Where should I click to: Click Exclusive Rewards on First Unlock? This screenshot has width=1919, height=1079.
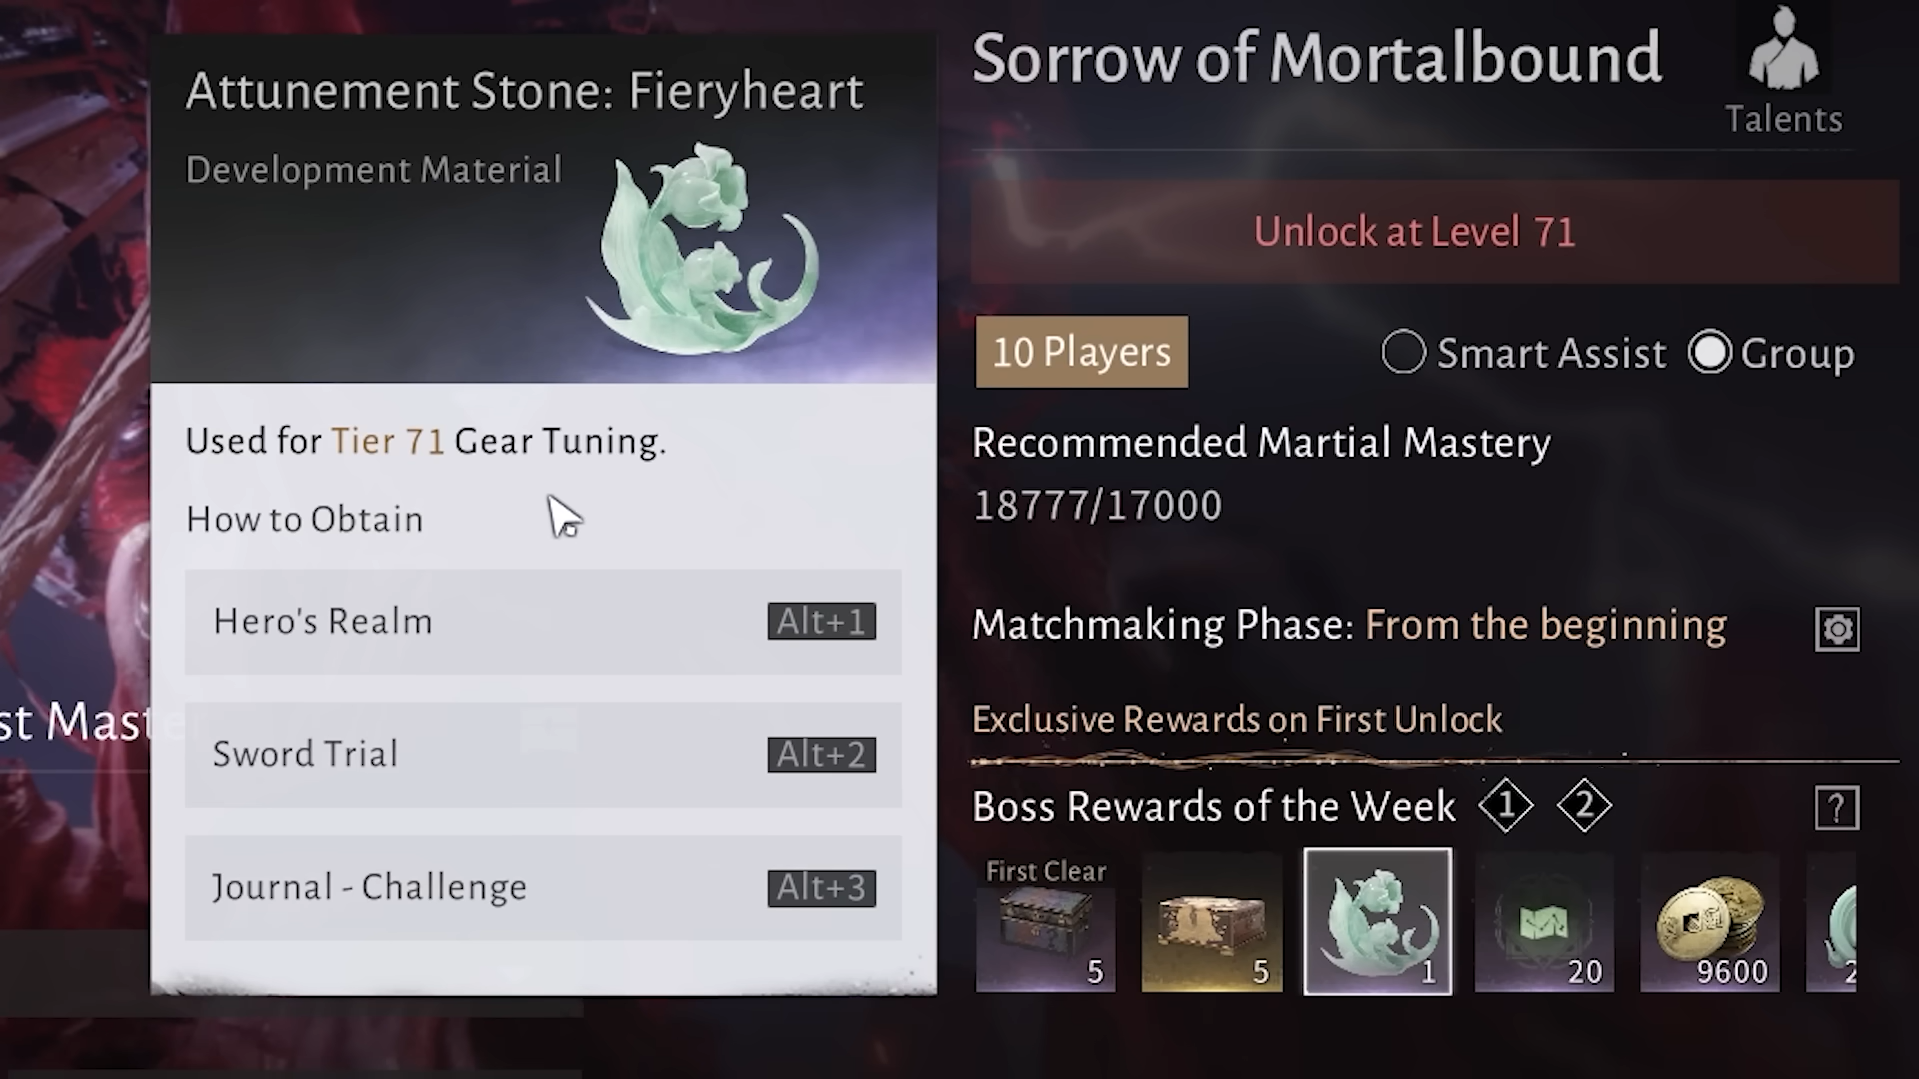tap(1237, 719)
